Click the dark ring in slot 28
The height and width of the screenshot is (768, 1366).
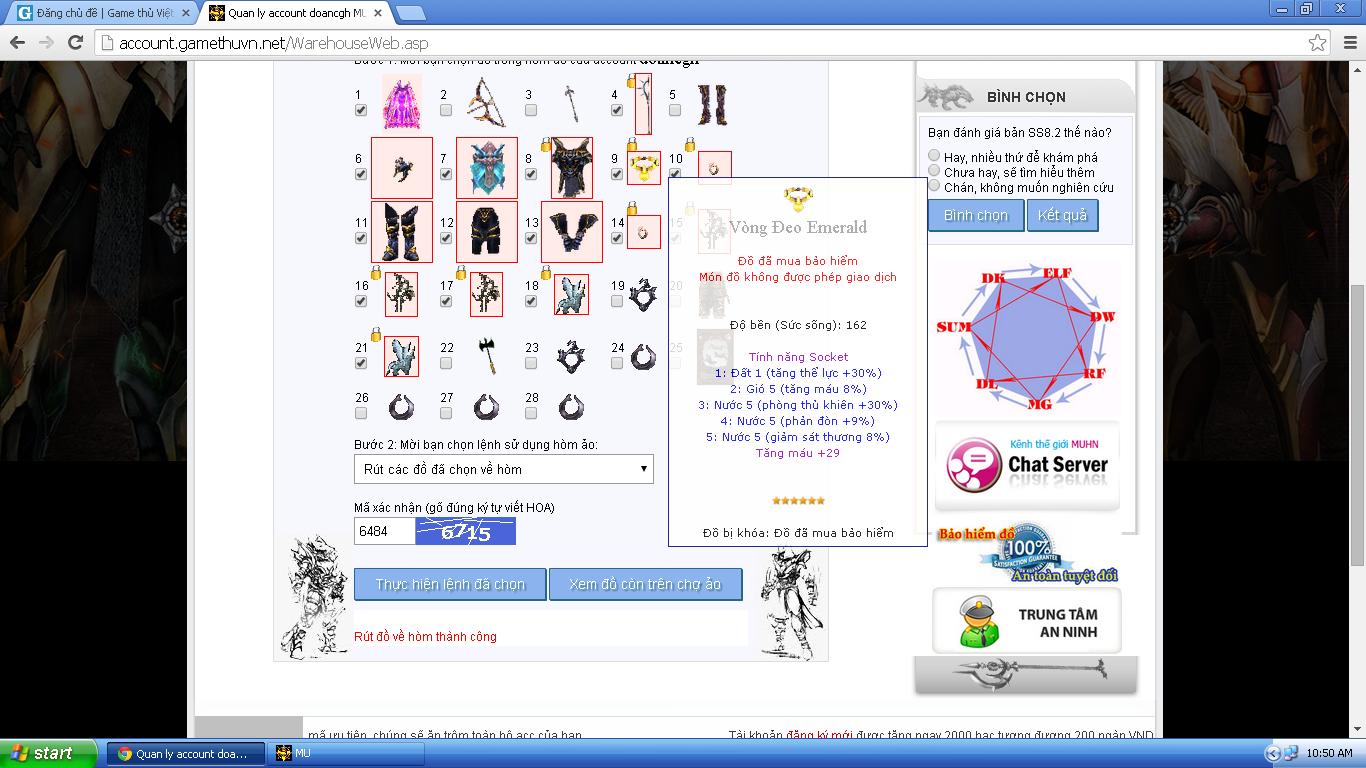571,406
